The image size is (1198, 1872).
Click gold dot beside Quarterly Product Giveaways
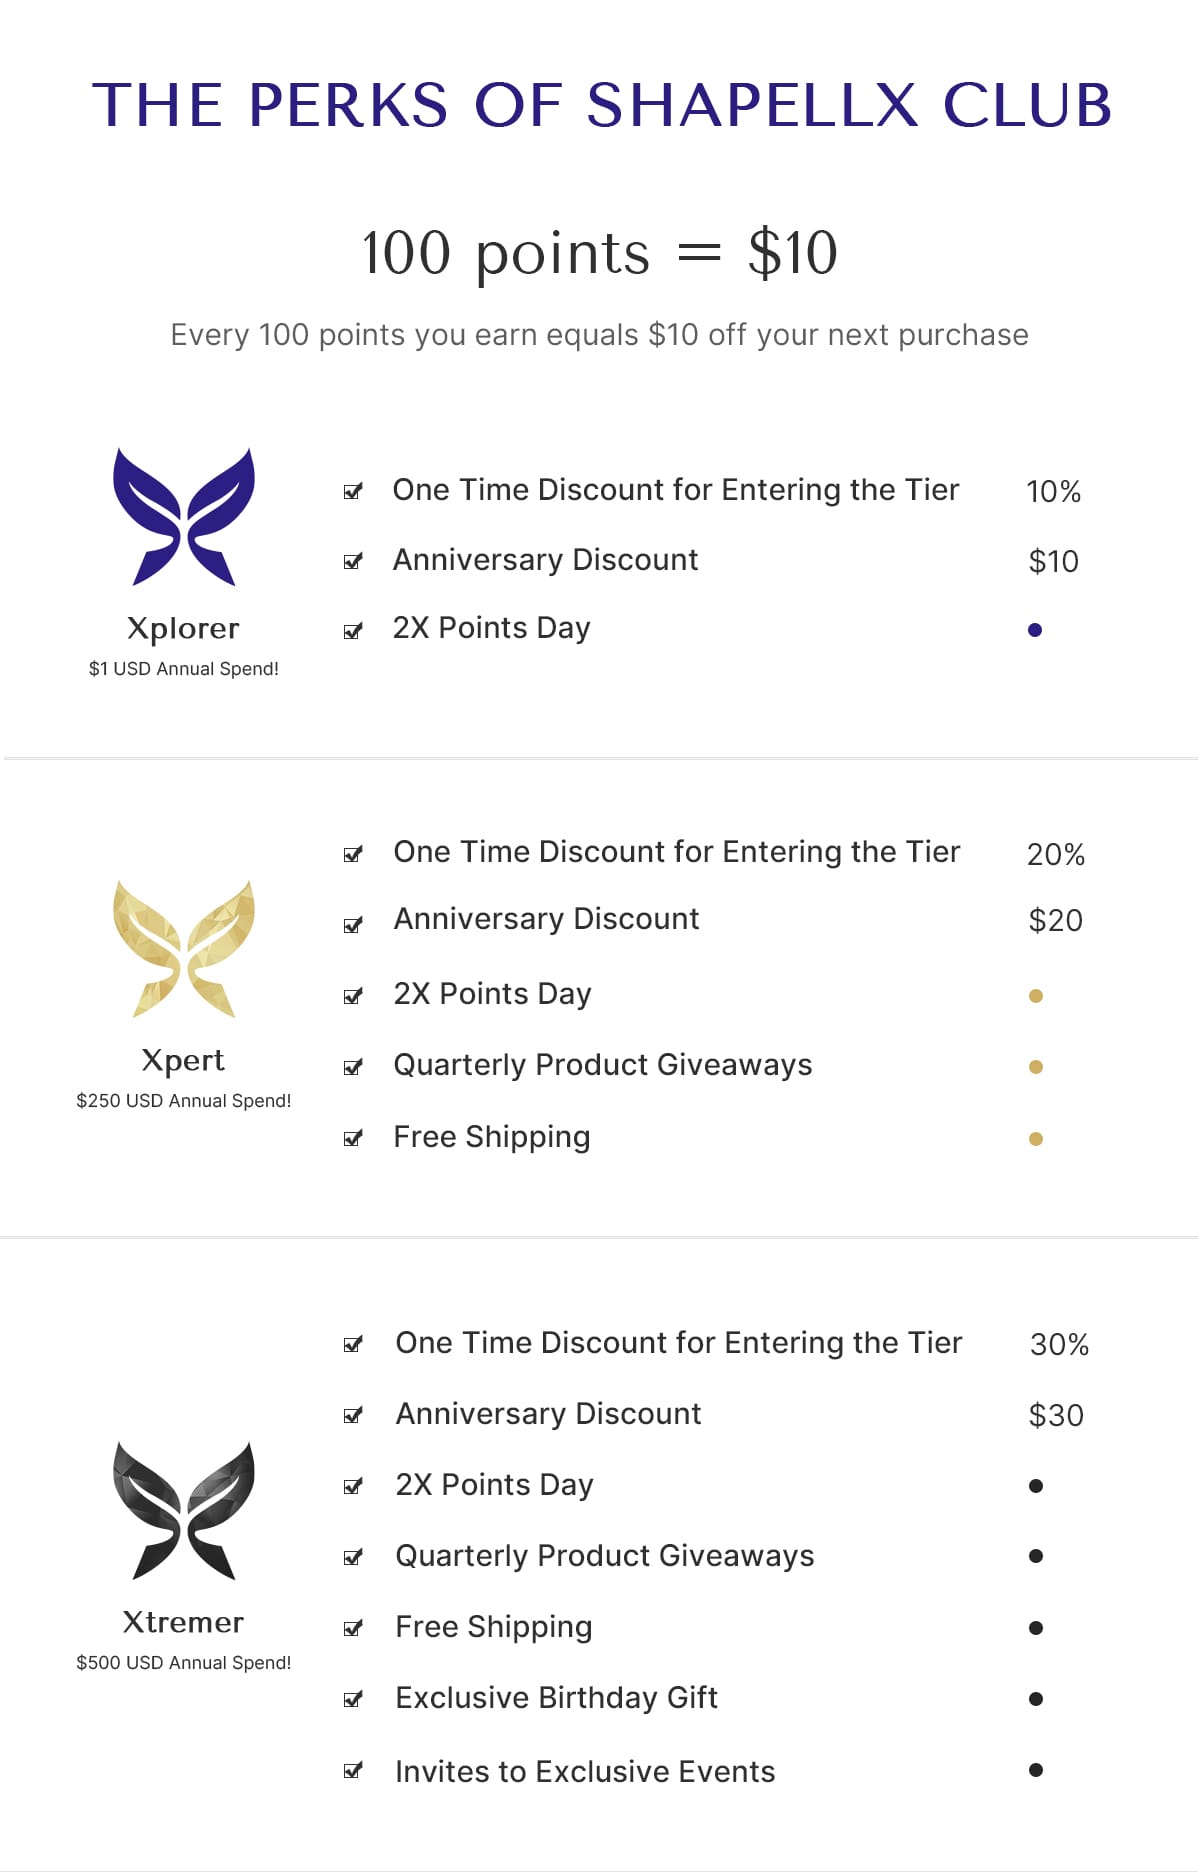coord(1036,1067)
